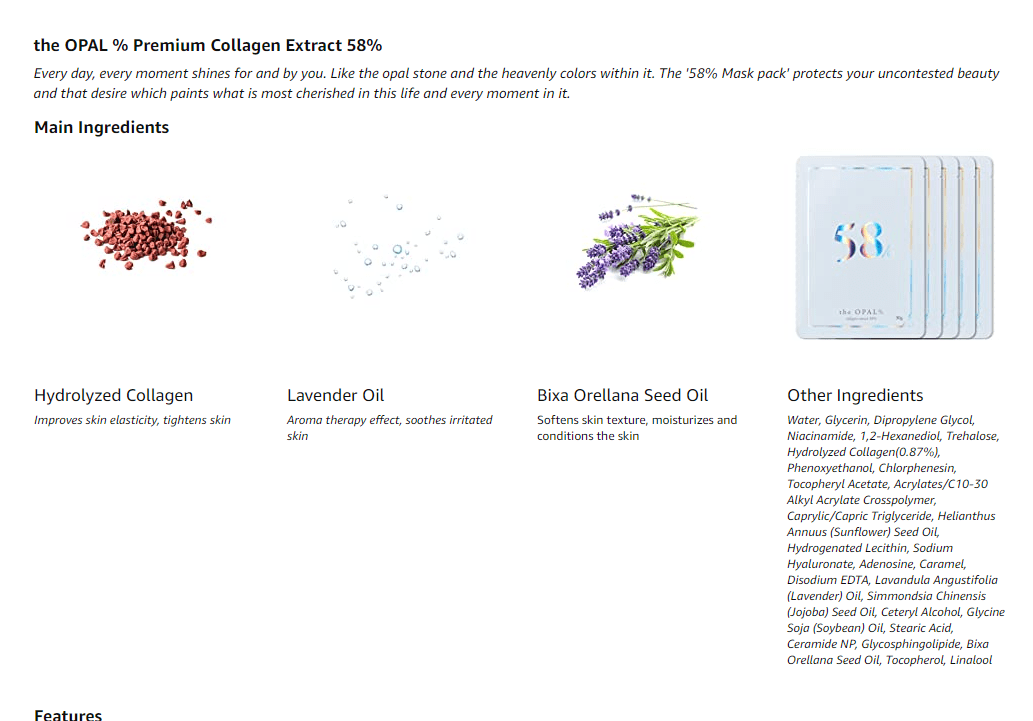Click the italic 'Every day, every moment' tagline

[516, 83]
